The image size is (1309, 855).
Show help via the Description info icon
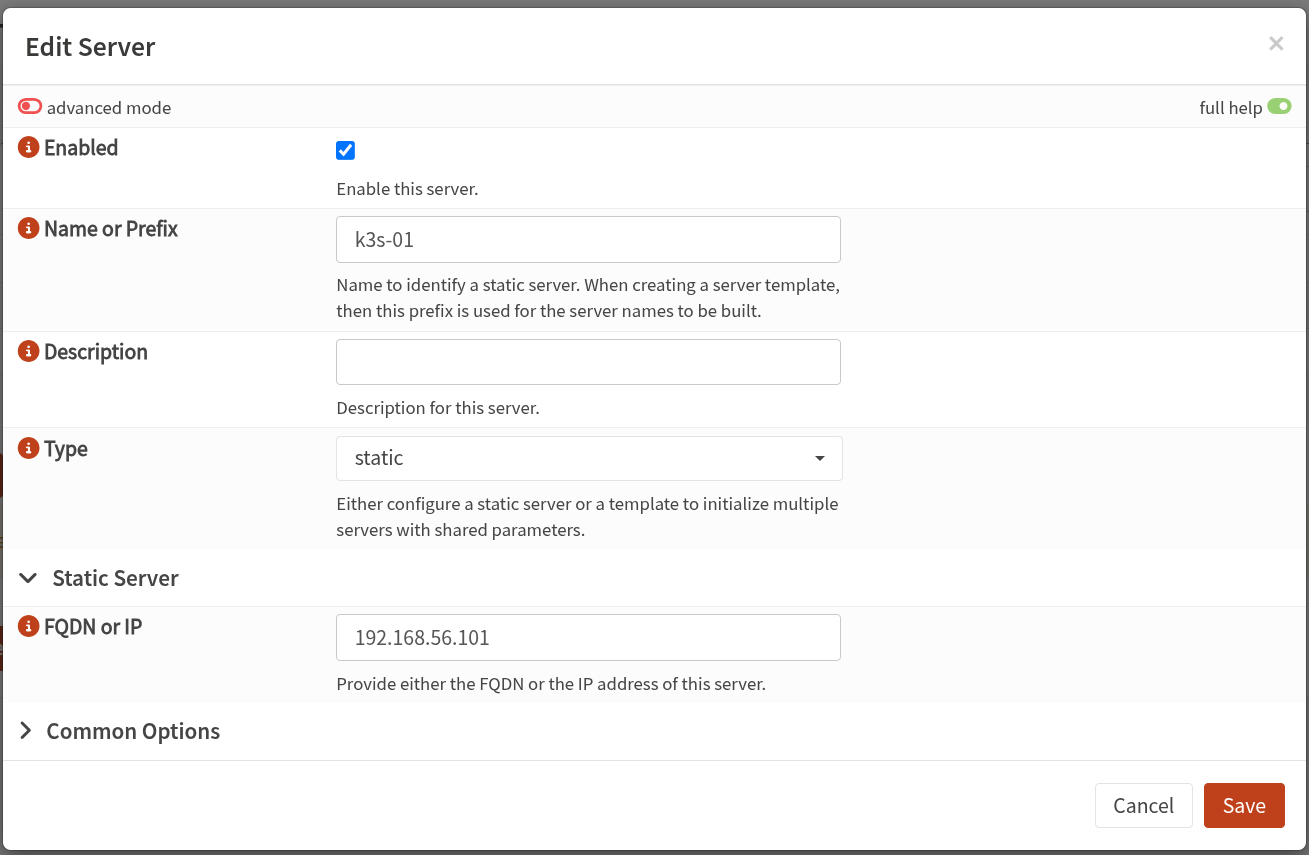(x=29, y=352)
